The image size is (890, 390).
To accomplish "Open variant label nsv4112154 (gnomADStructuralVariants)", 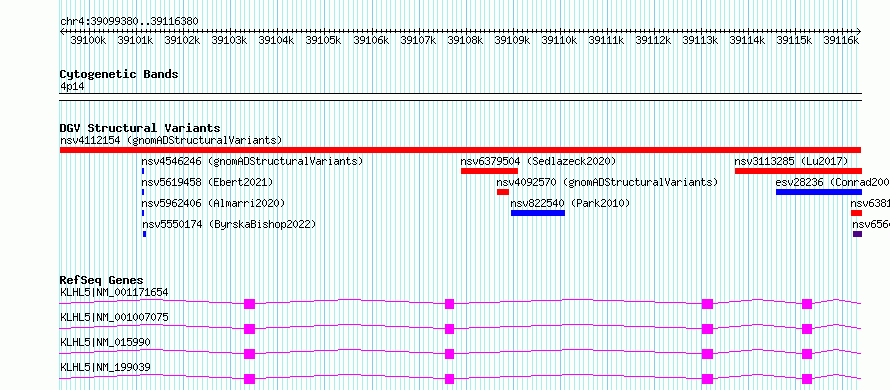I will 171,140.
